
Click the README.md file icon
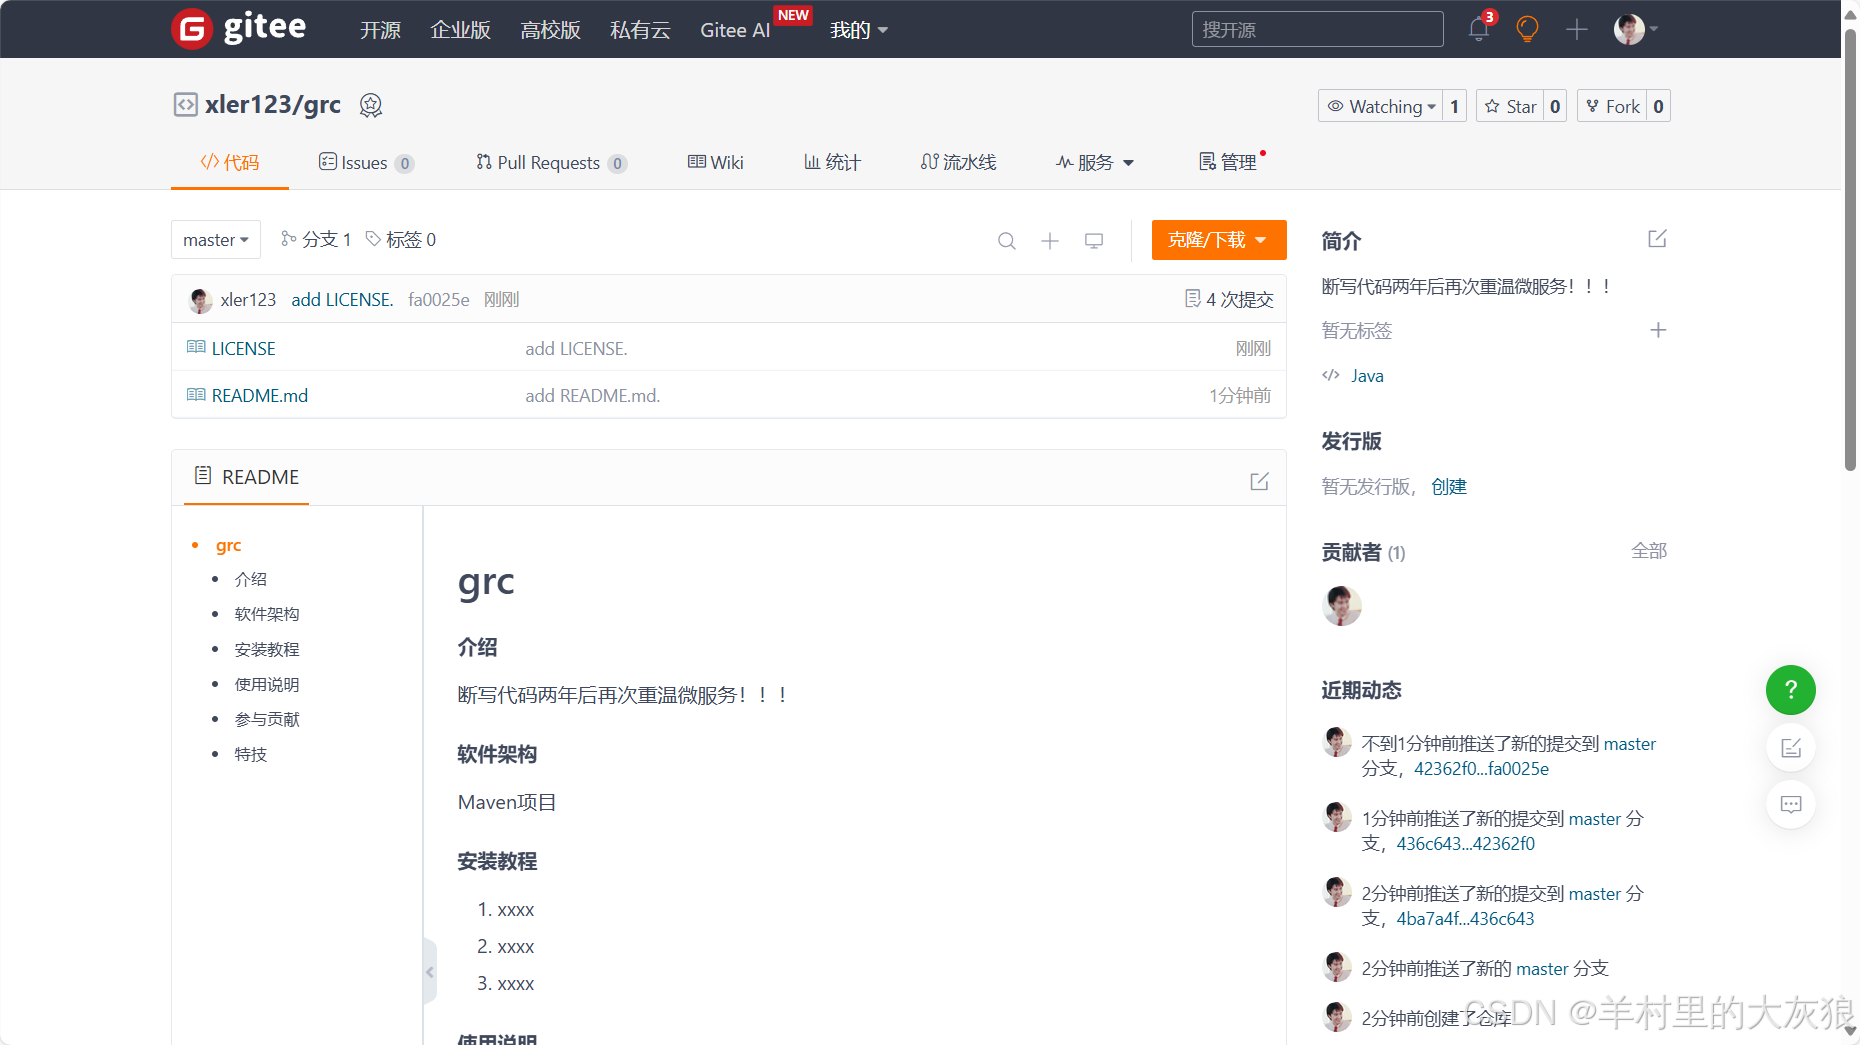tap(196, 395)
